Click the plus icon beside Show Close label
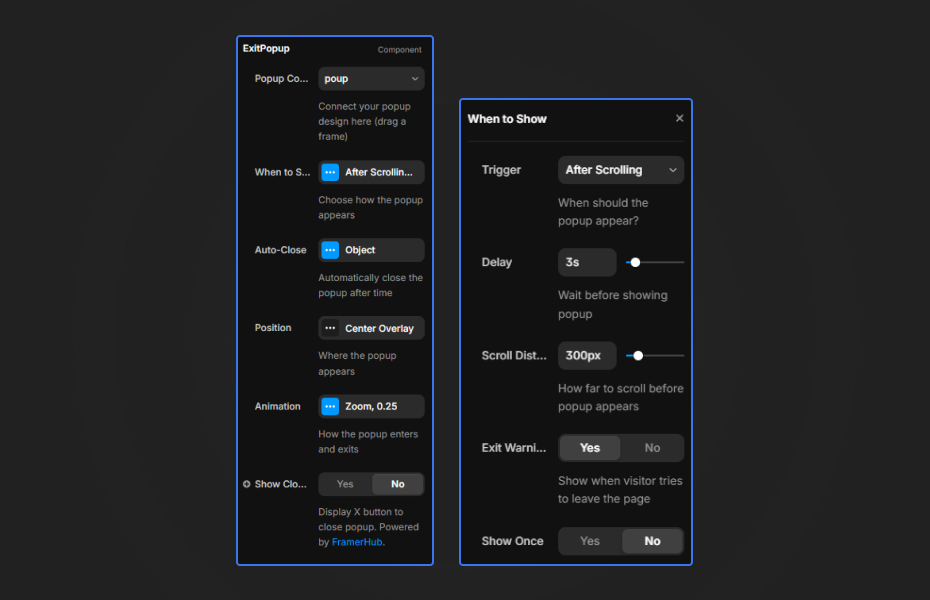 click(247, 484)
